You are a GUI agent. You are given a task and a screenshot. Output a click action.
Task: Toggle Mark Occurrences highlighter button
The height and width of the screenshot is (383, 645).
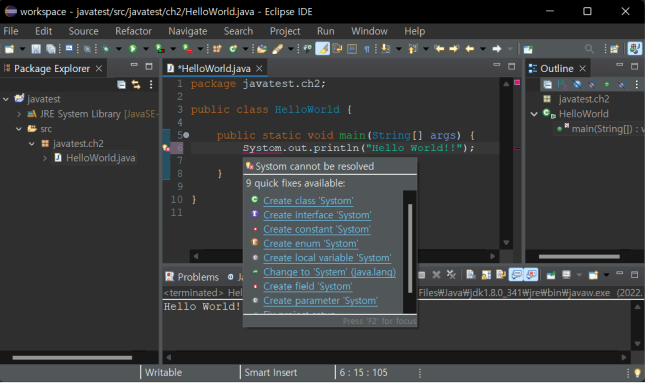tap(322, 49)
